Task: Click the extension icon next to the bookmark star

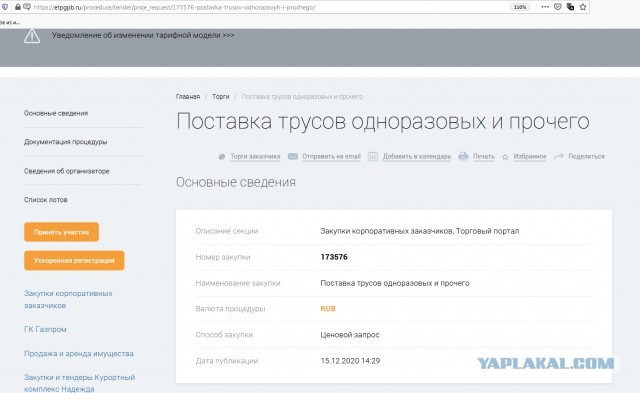Action: [570, 7]
